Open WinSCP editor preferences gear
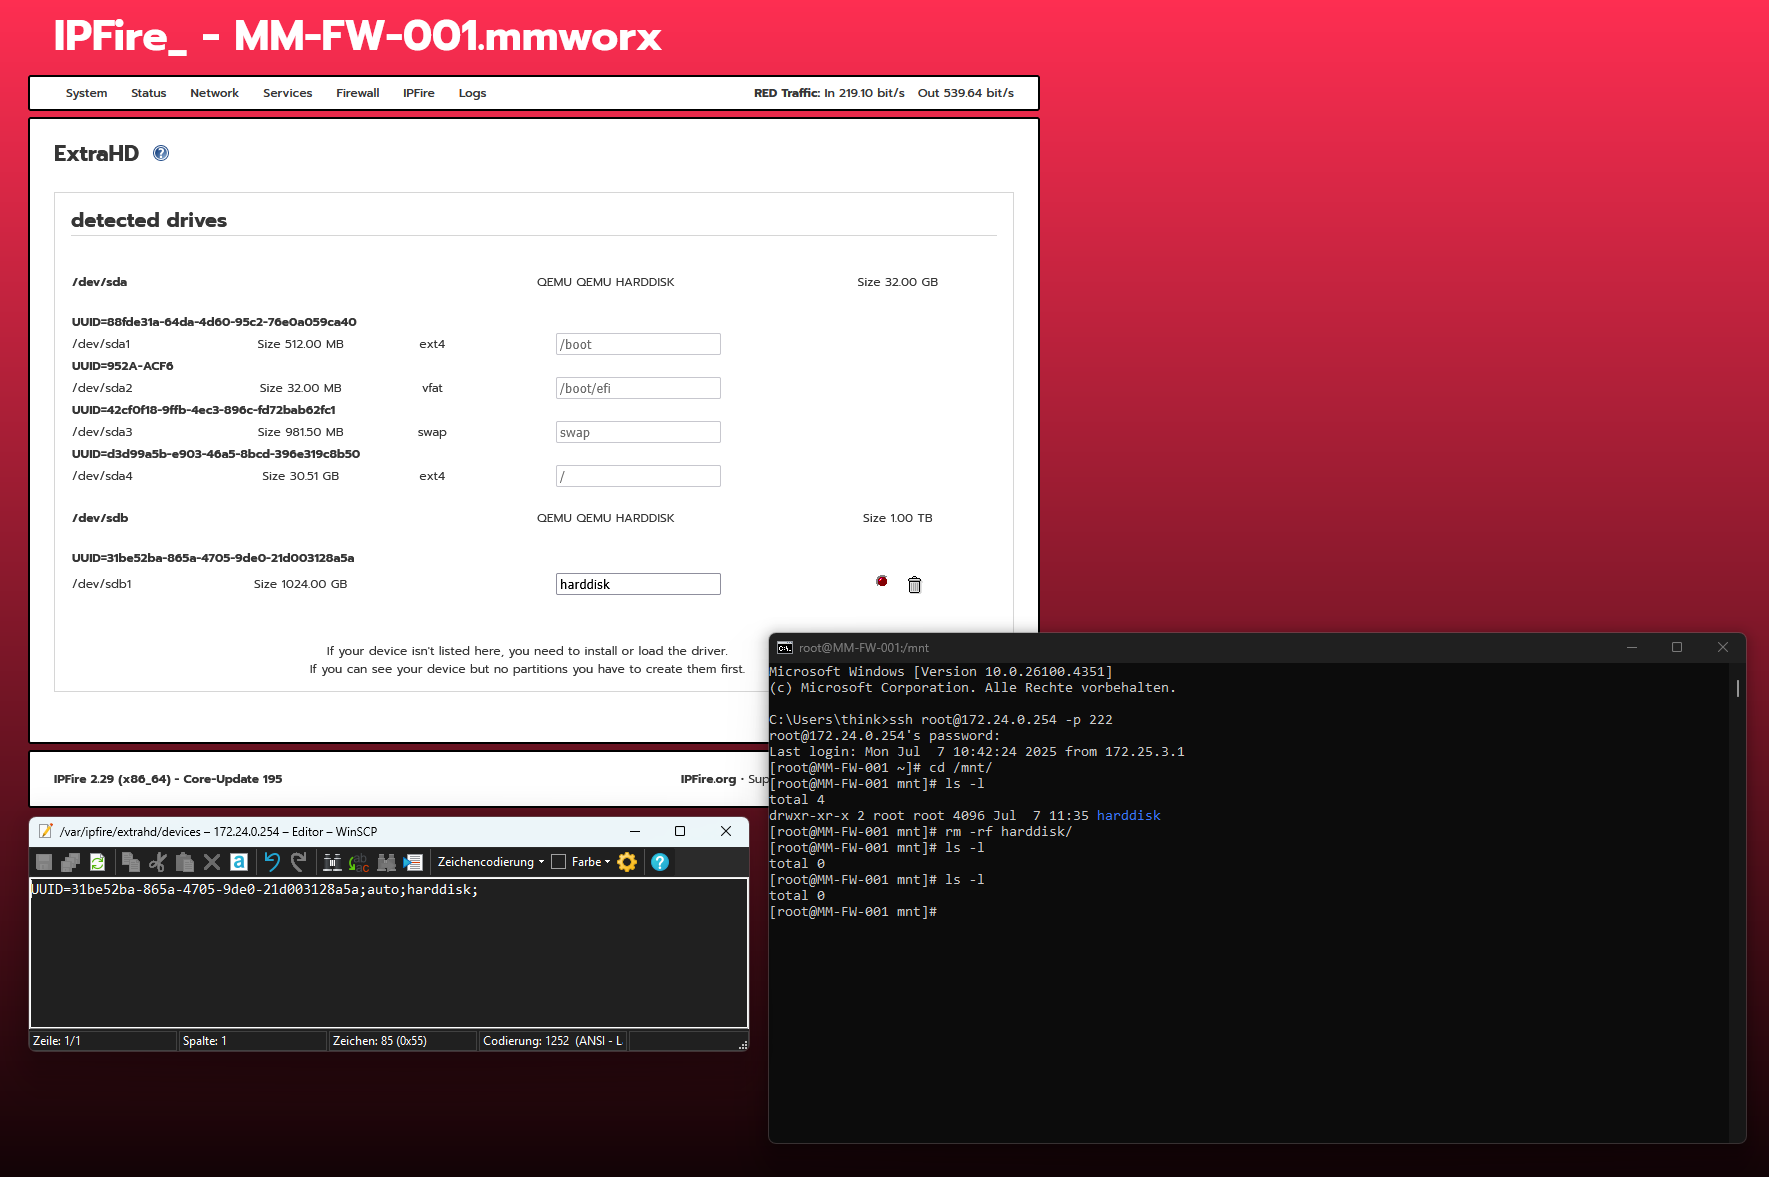1769x1177 pixels. (627, 862)
